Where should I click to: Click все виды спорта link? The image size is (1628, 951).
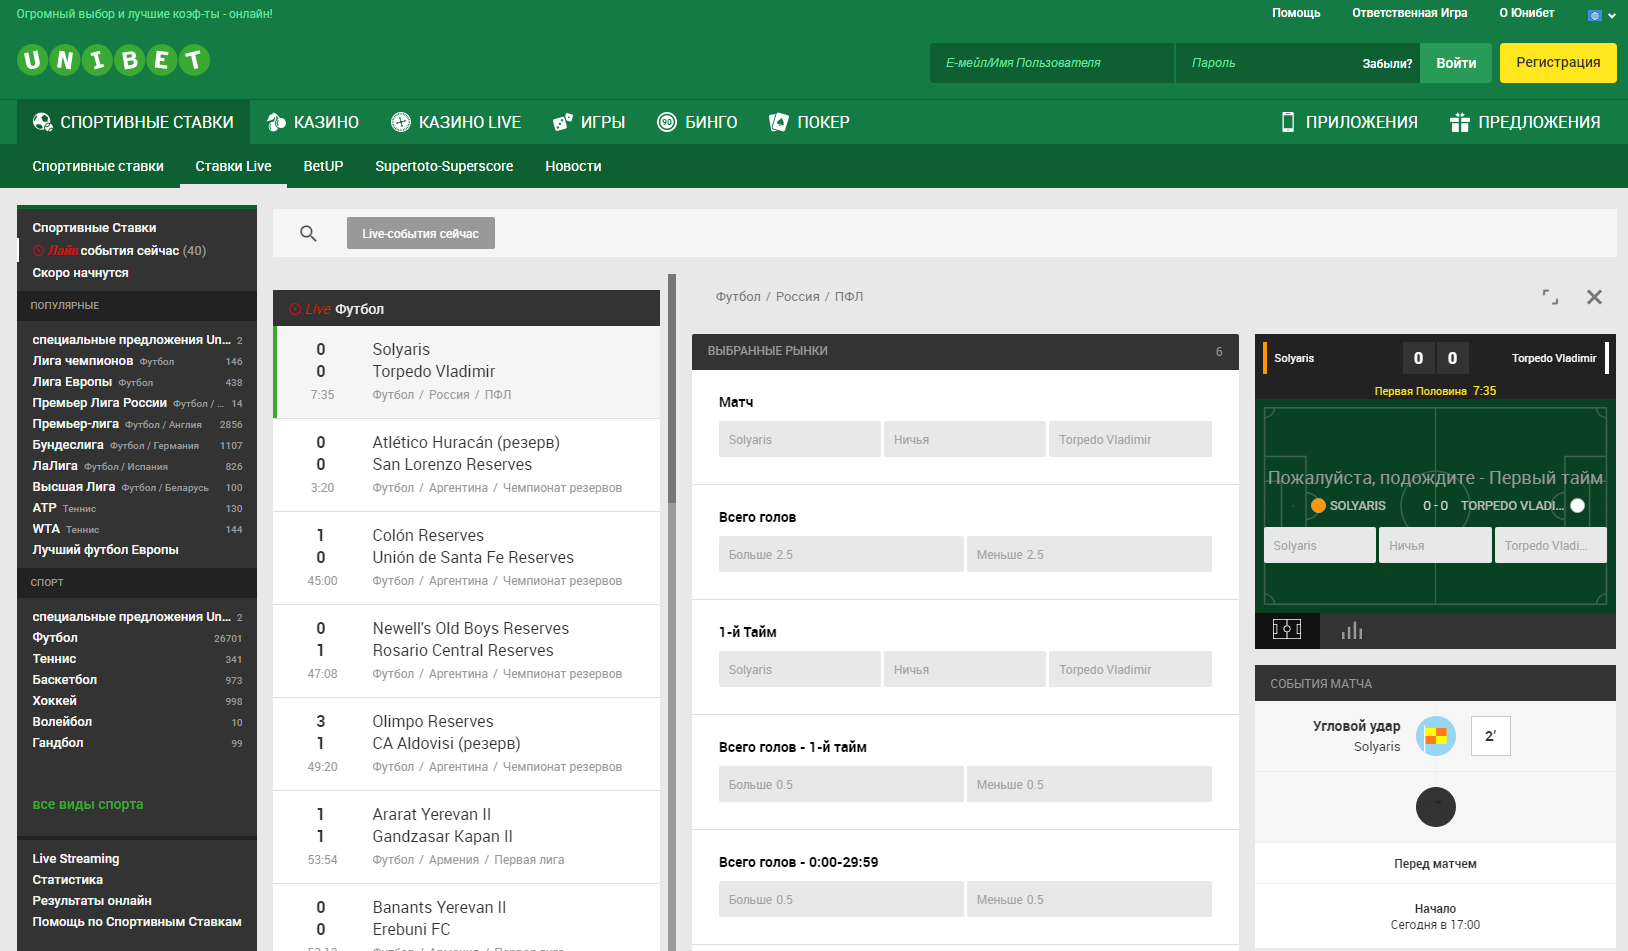pyautogui.click(x=88, y=804)
